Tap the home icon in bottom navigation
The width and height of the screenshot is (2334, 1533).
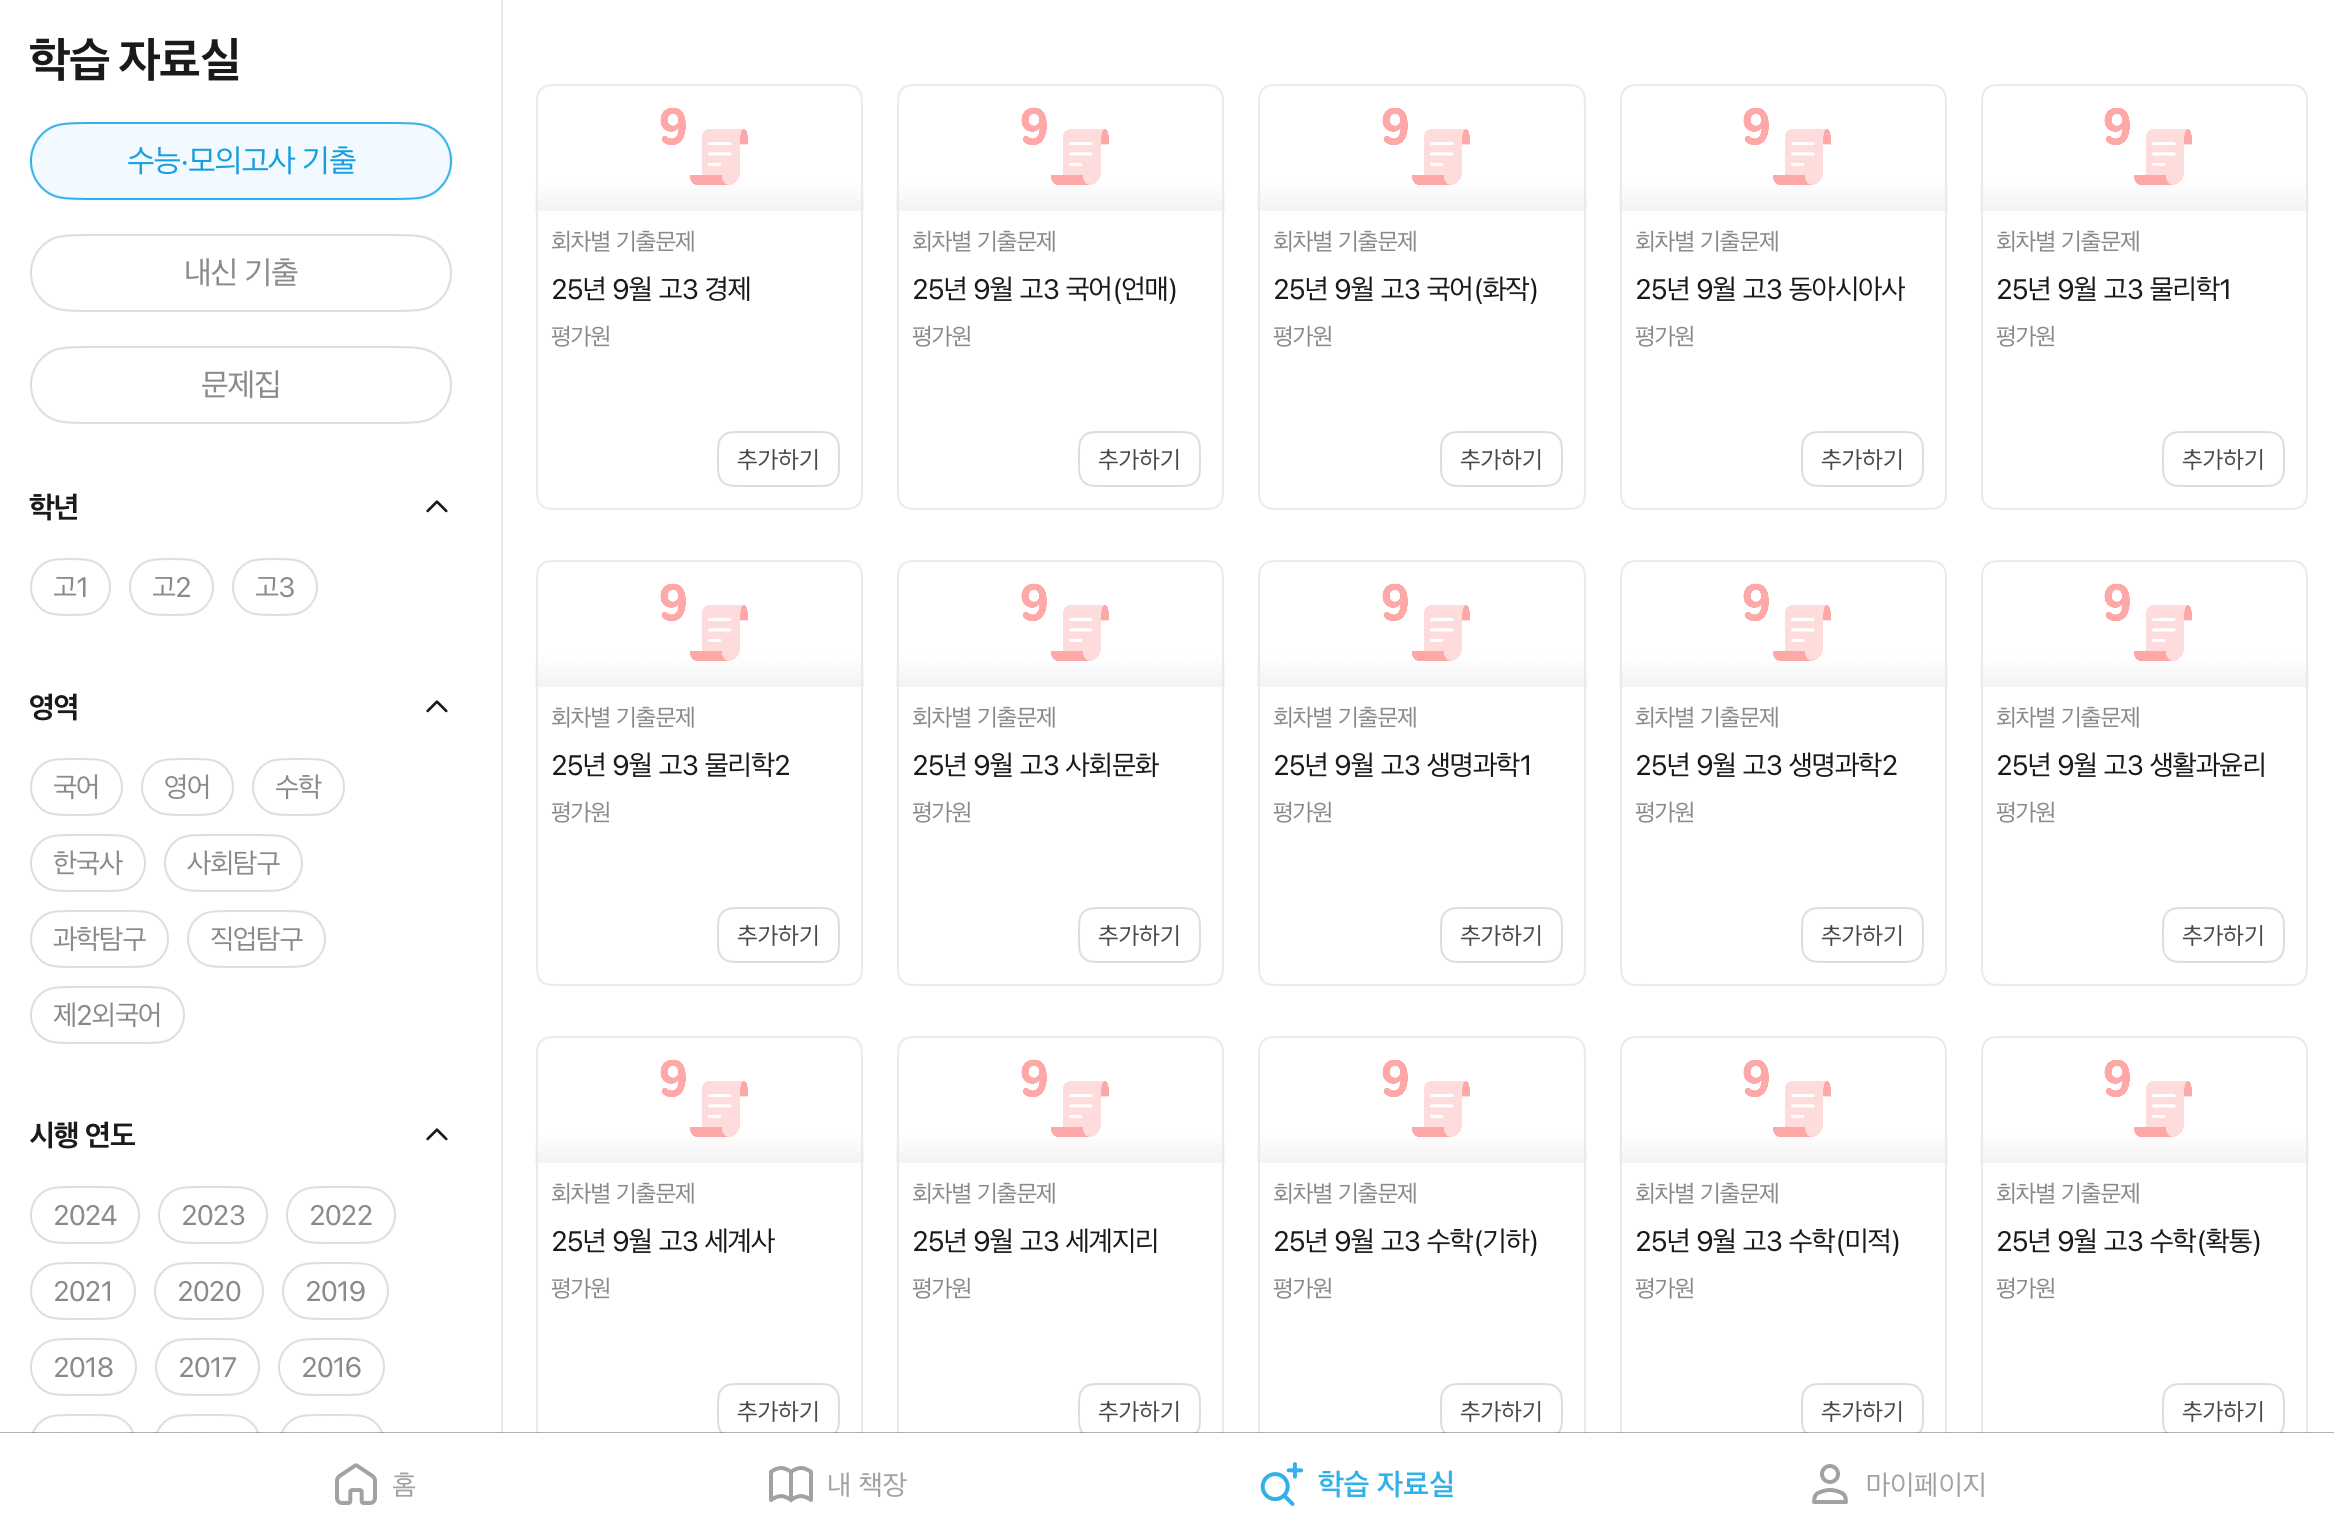coord(356,1484)
